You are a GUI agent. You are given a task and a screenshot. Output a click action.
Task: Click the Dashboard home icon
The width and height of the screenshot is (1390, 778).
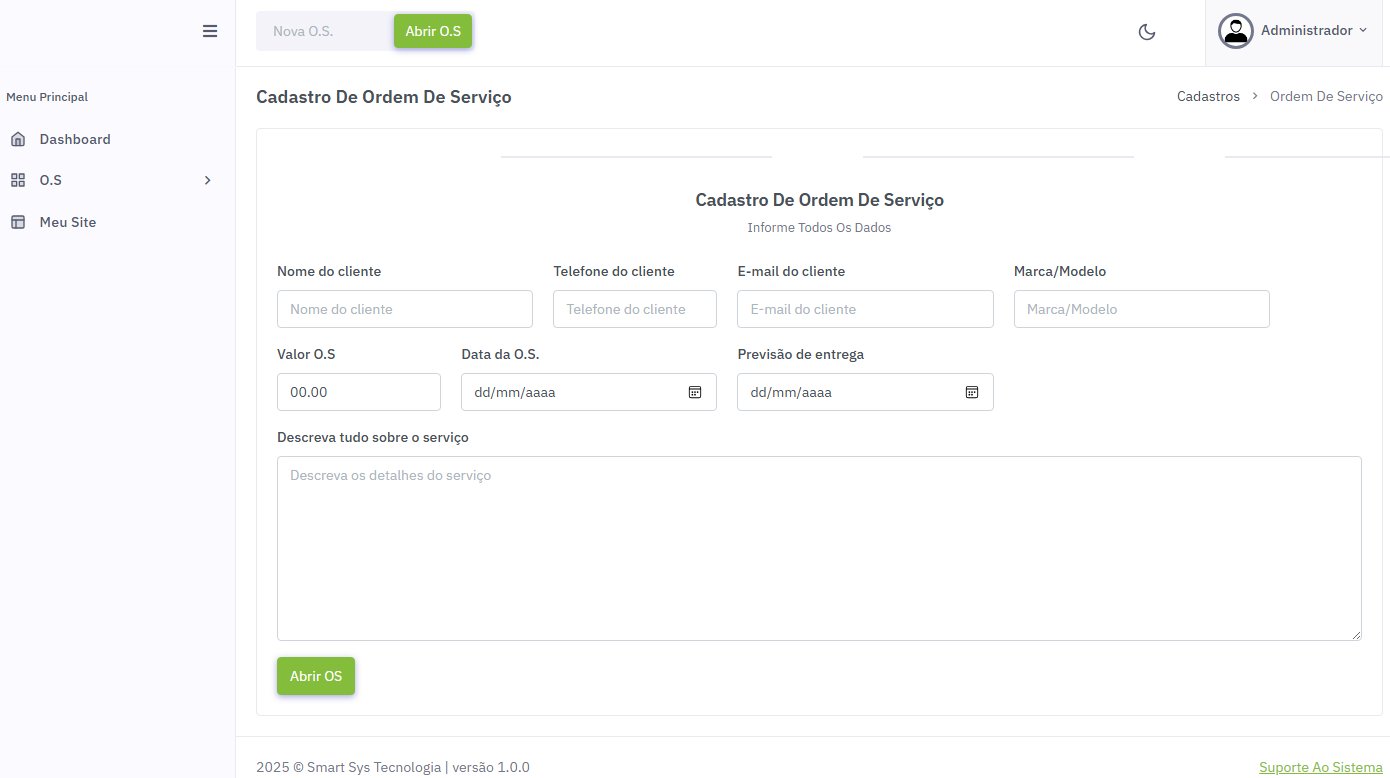click(x=18, y=139)
